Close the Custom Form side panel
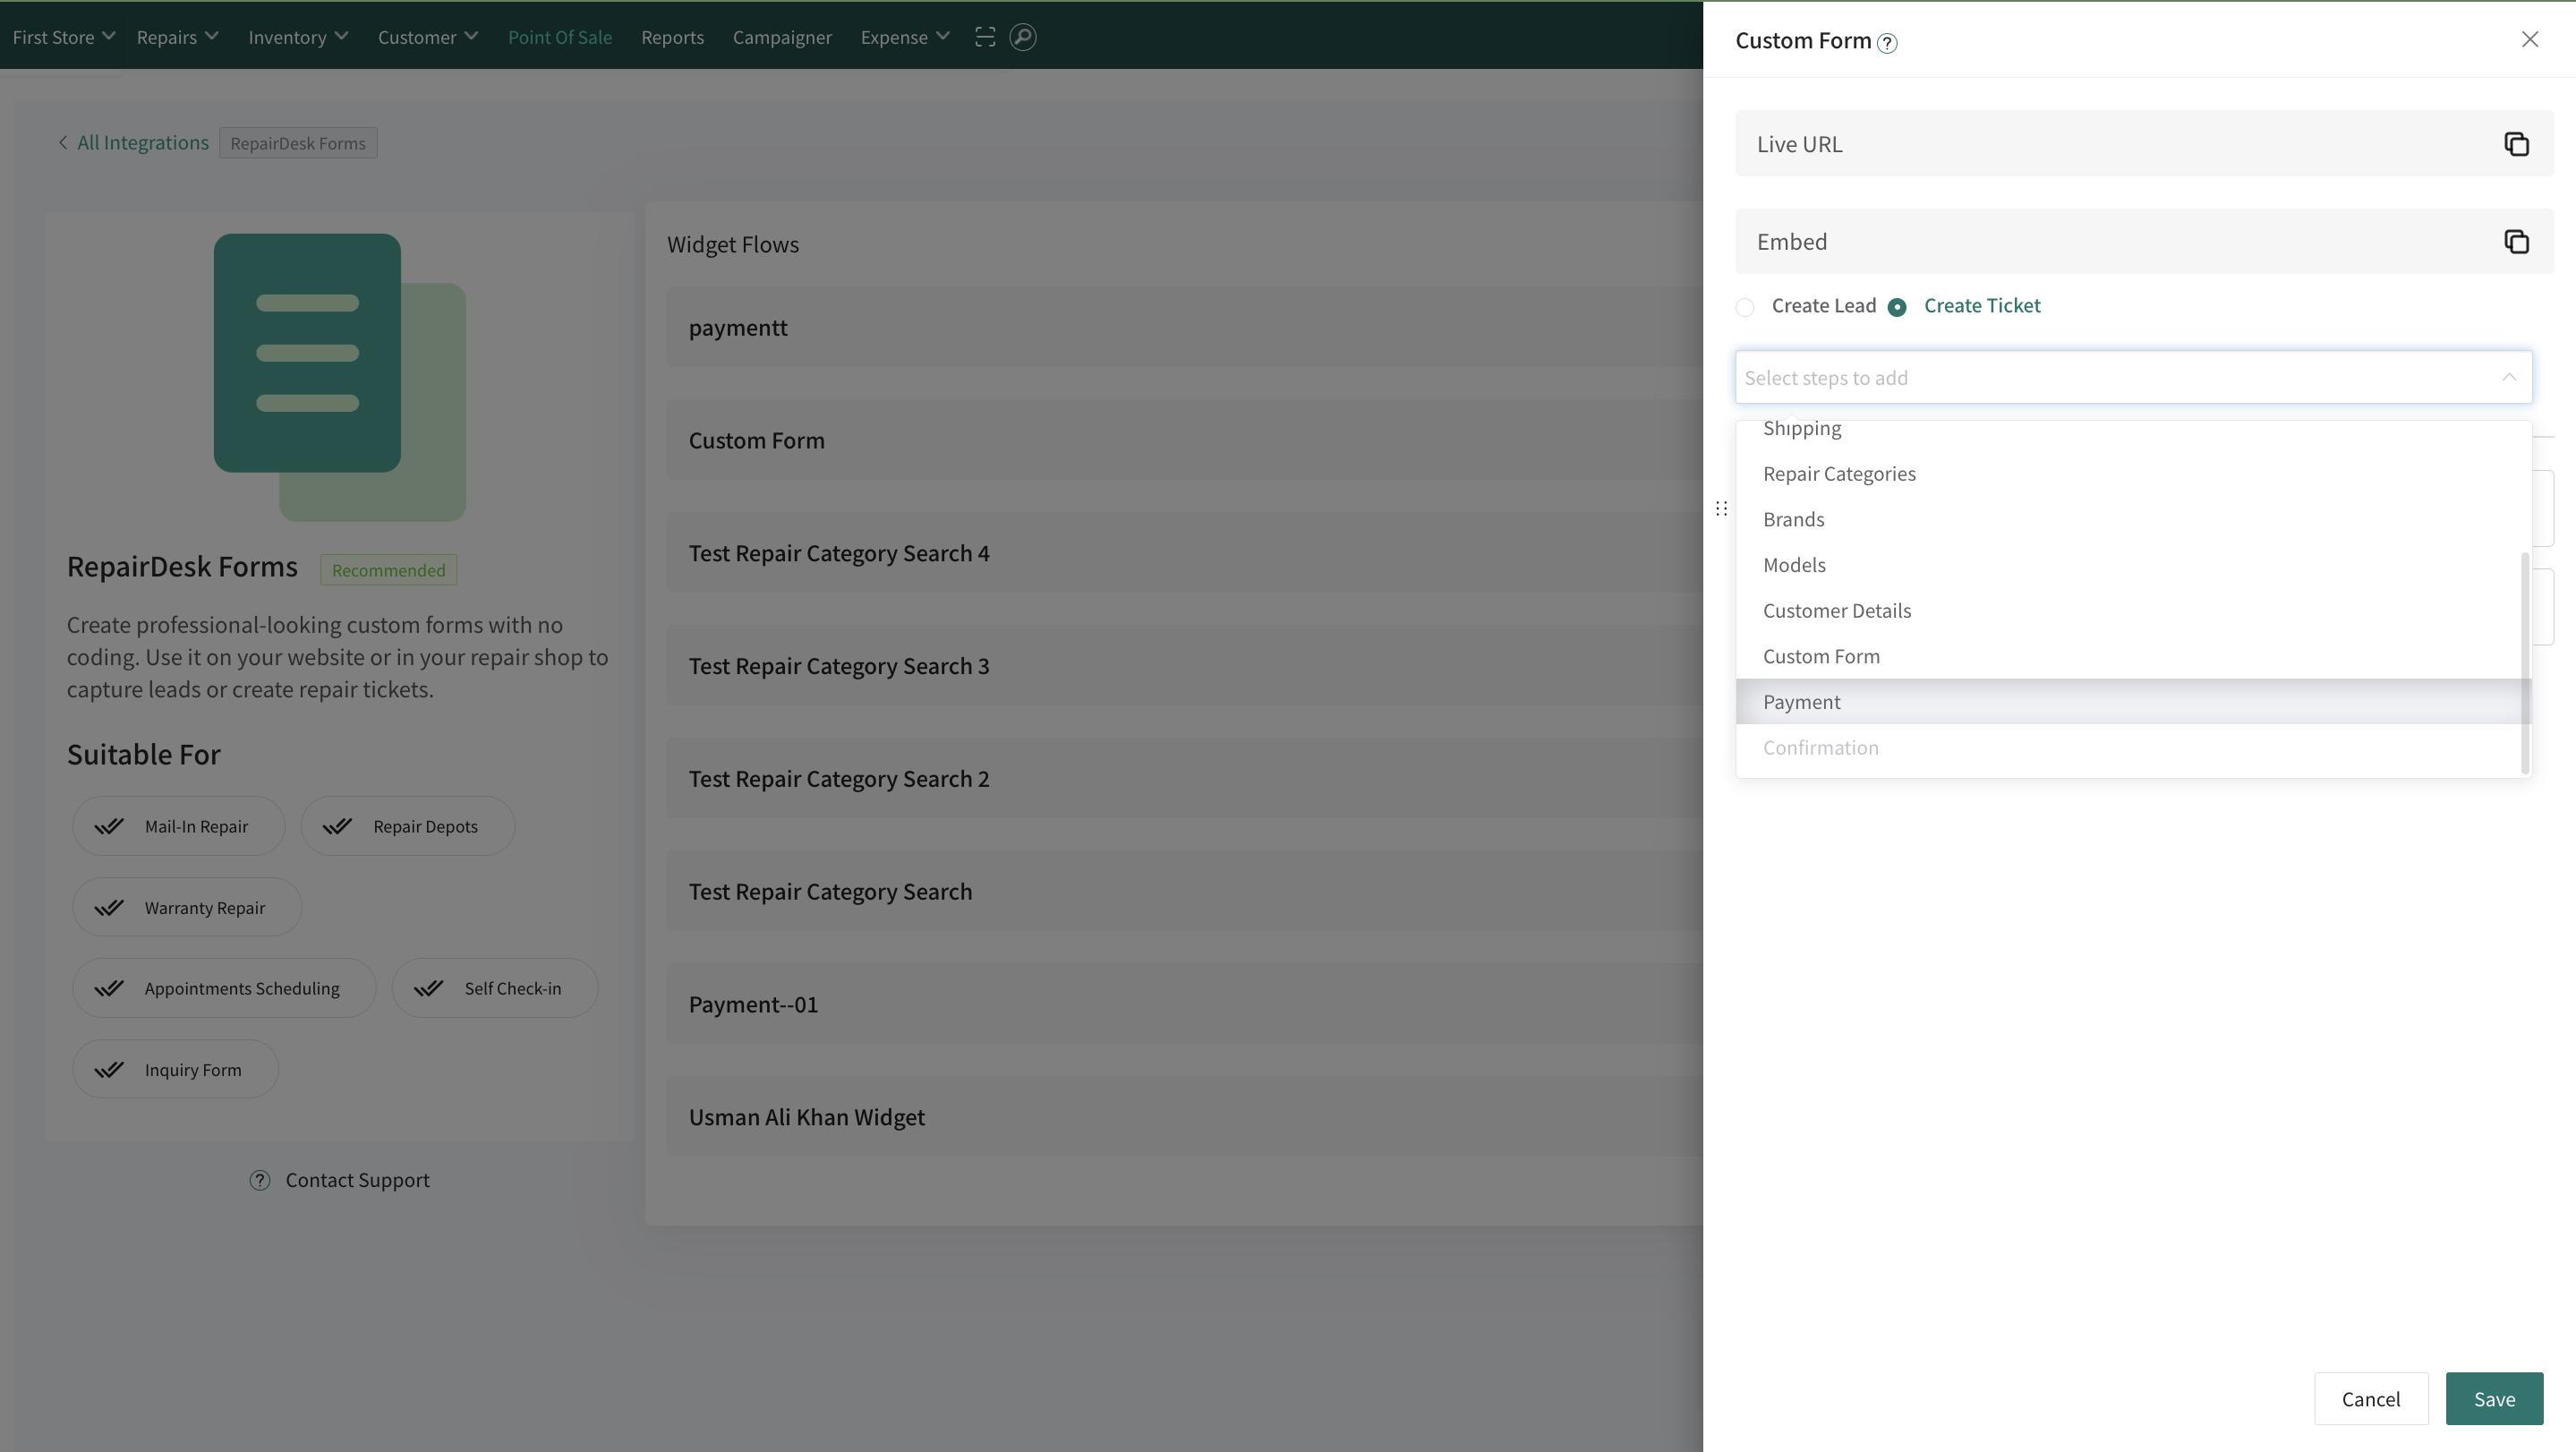The height and width of the screenshot is (1452, 2576). coord(2530,39)
